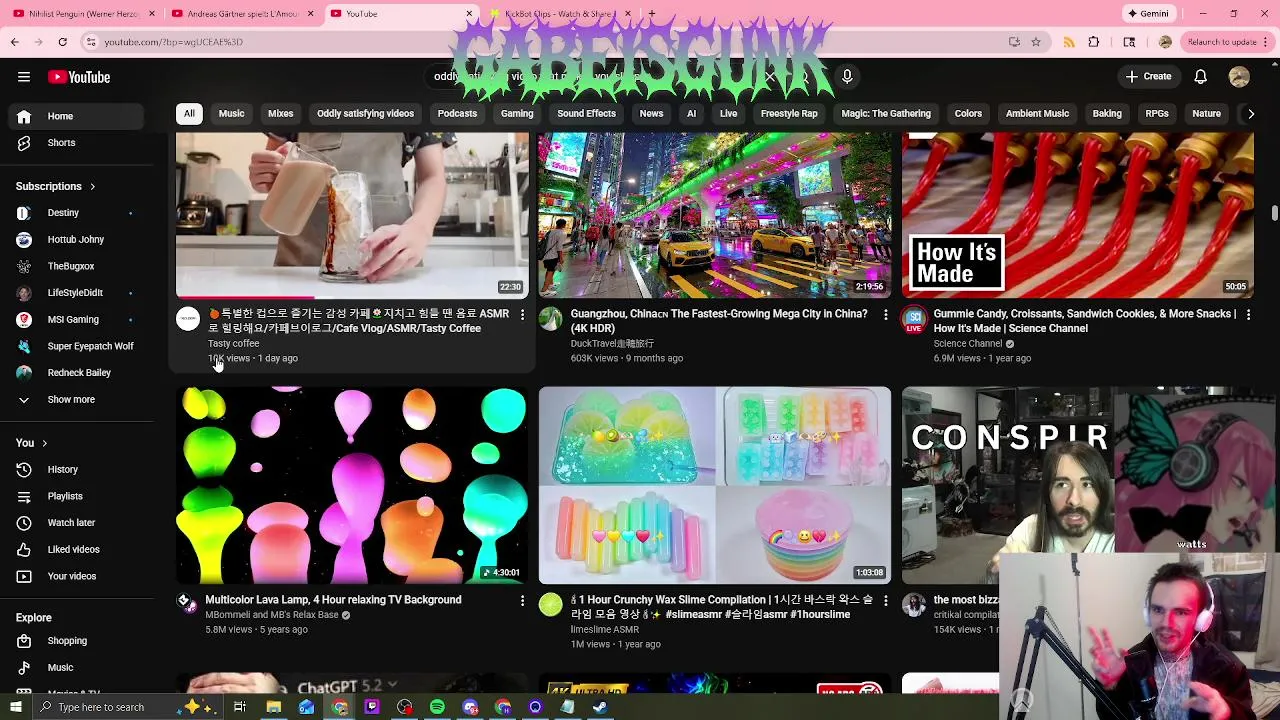1280x720 pixels.
Task: Expand the Subscriptions section chevron
Action: pyautogui.click(x=92, y=187)
